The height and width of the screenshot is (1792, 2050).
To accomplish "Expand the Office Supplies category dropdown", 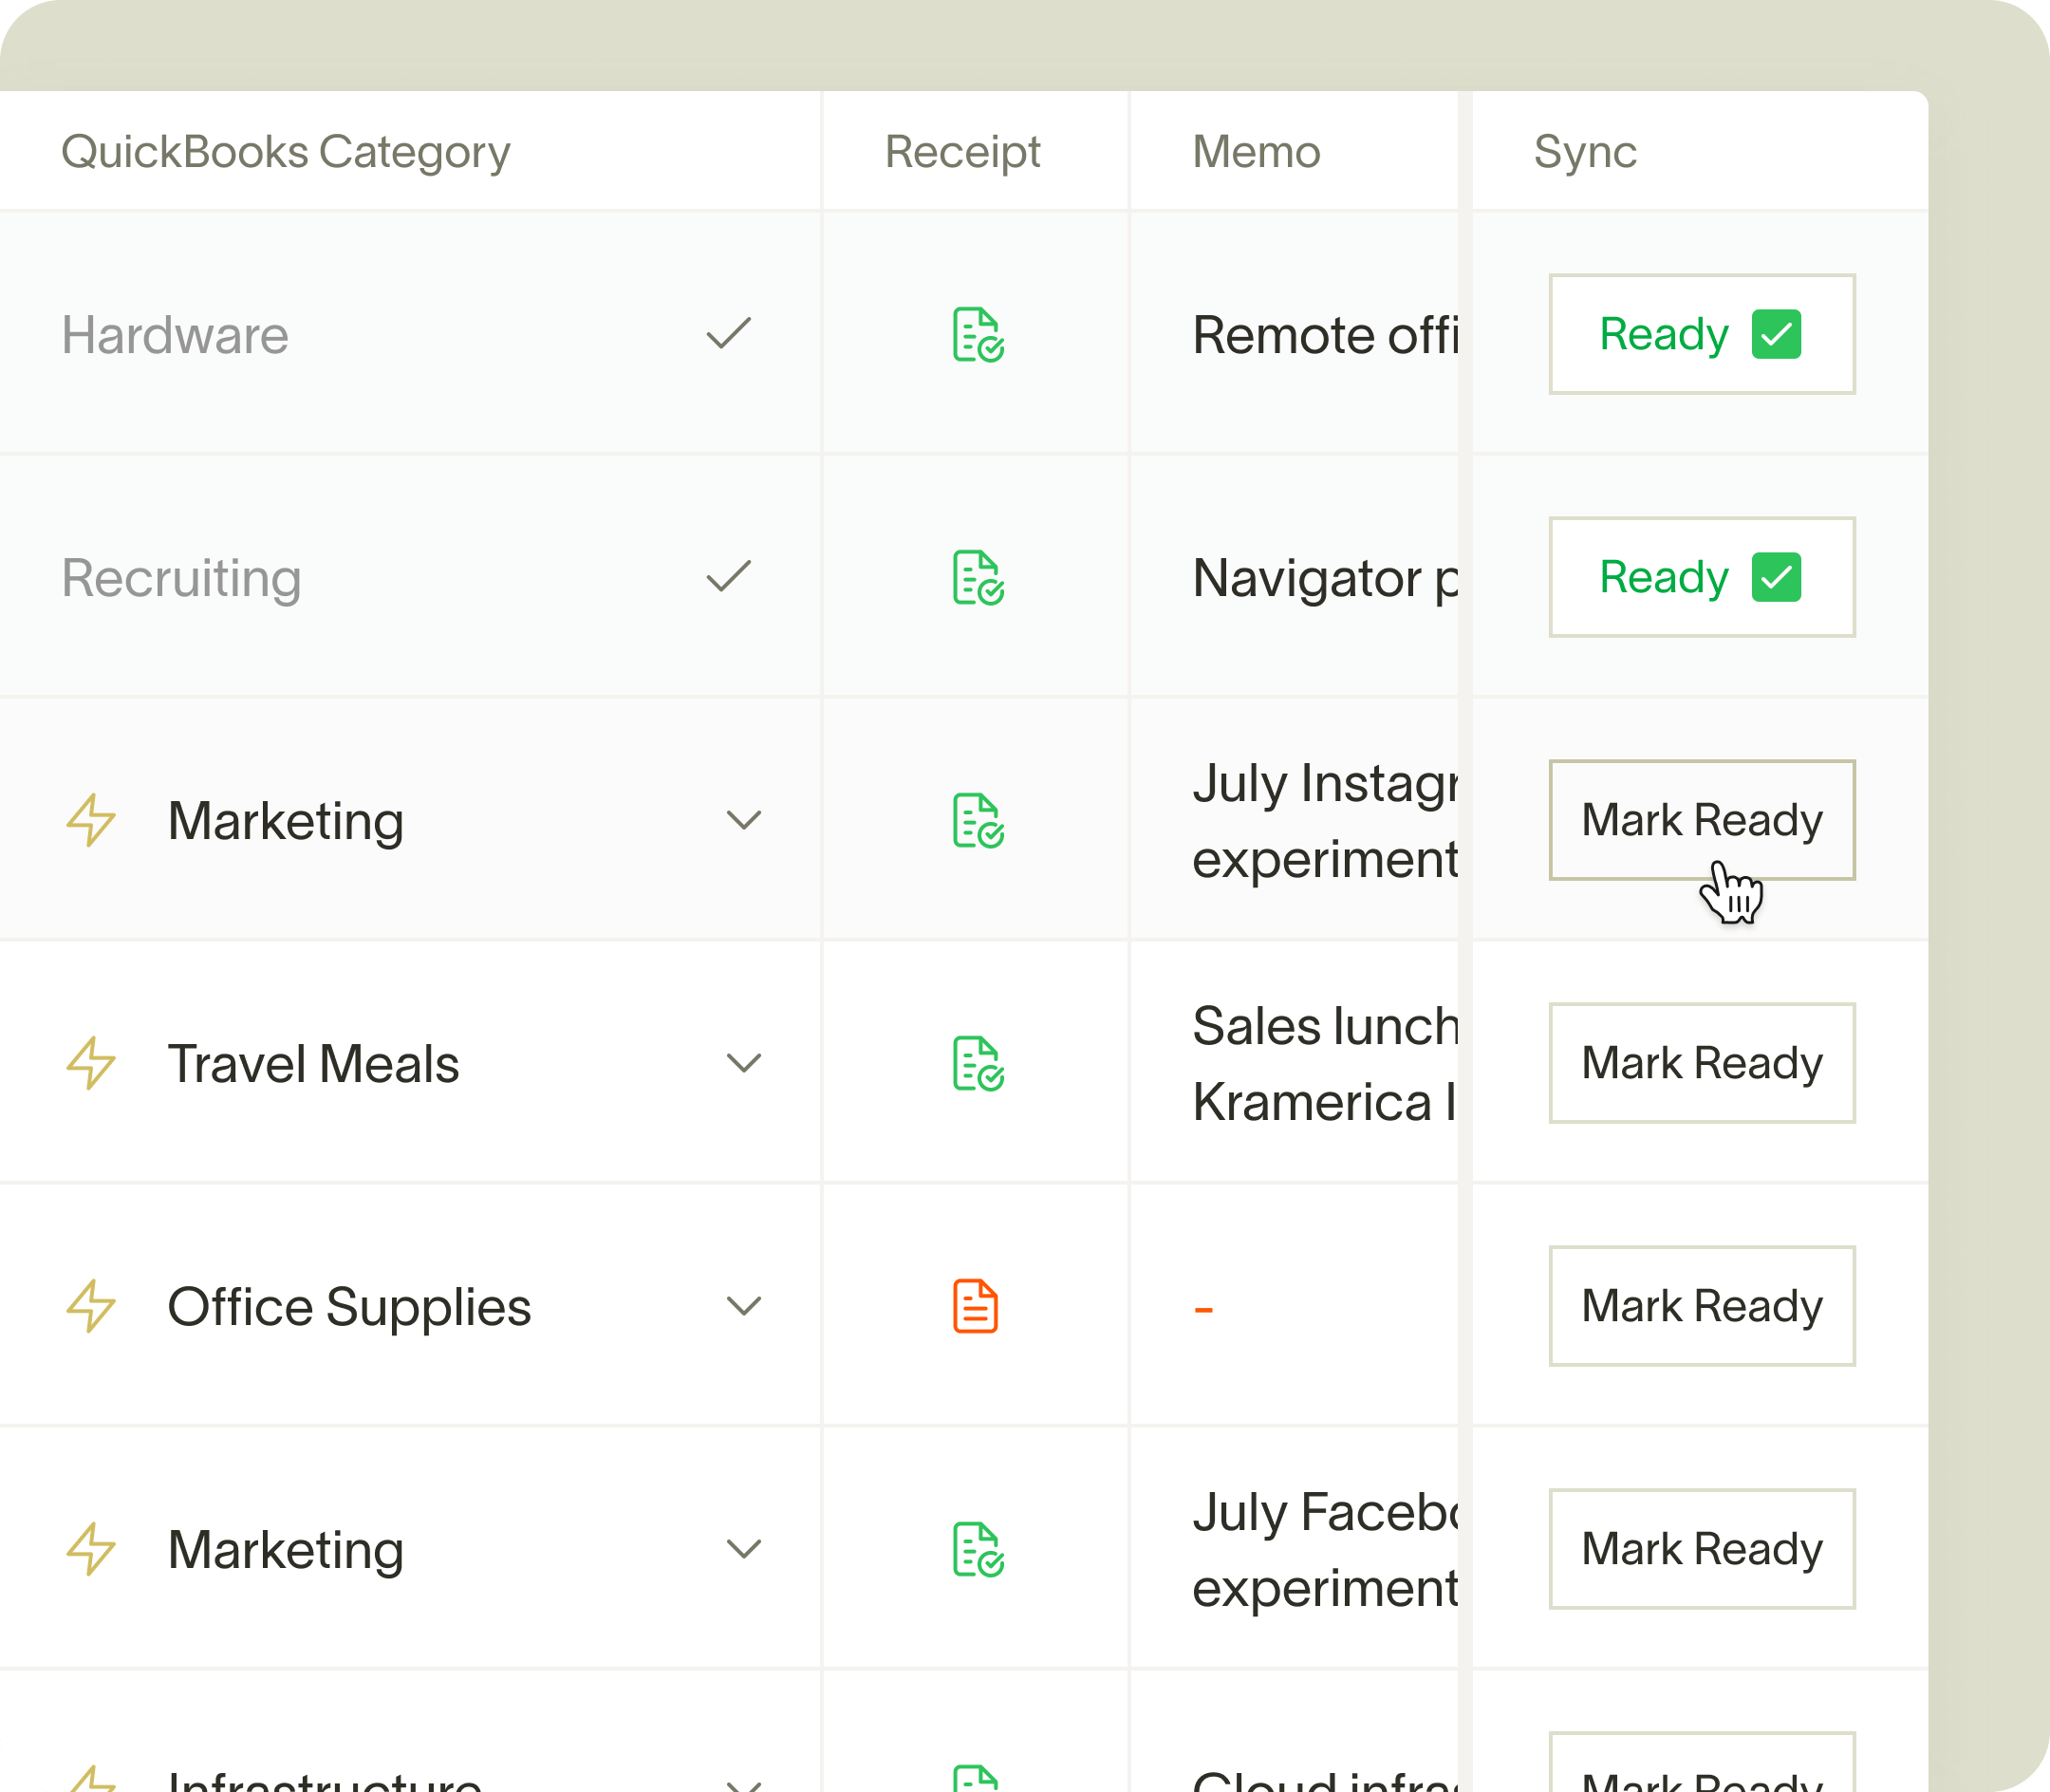I will [744, 1306].
